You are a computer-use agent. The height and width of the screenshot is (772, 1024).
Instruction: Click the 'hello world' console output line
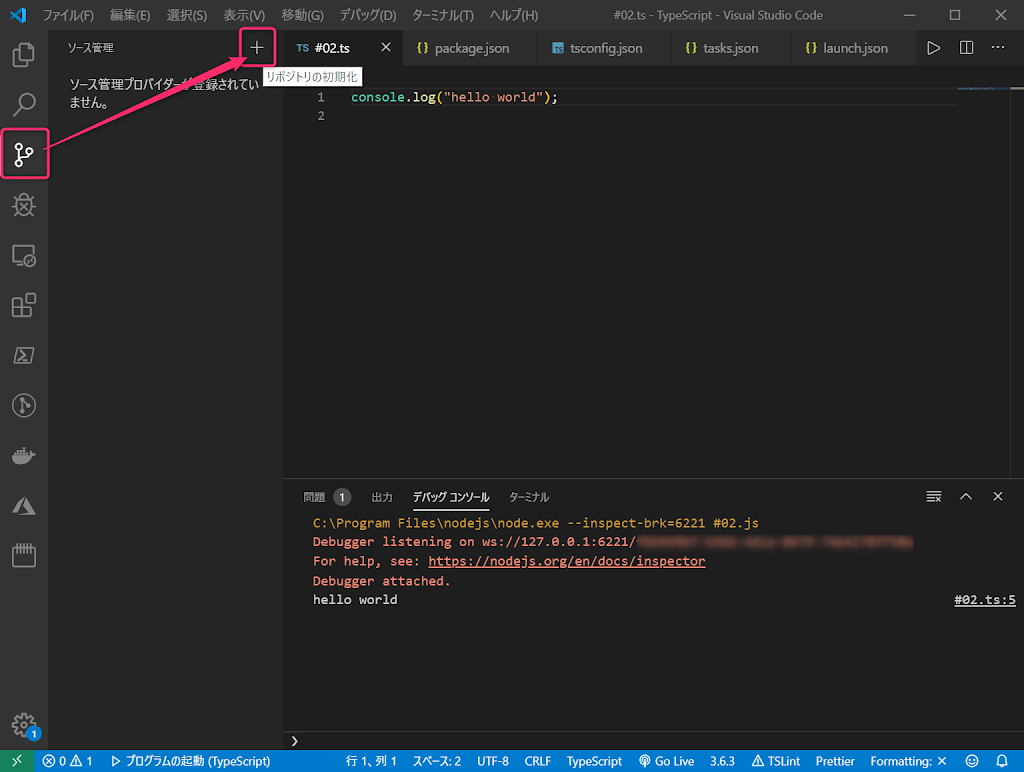click(355, 600)
